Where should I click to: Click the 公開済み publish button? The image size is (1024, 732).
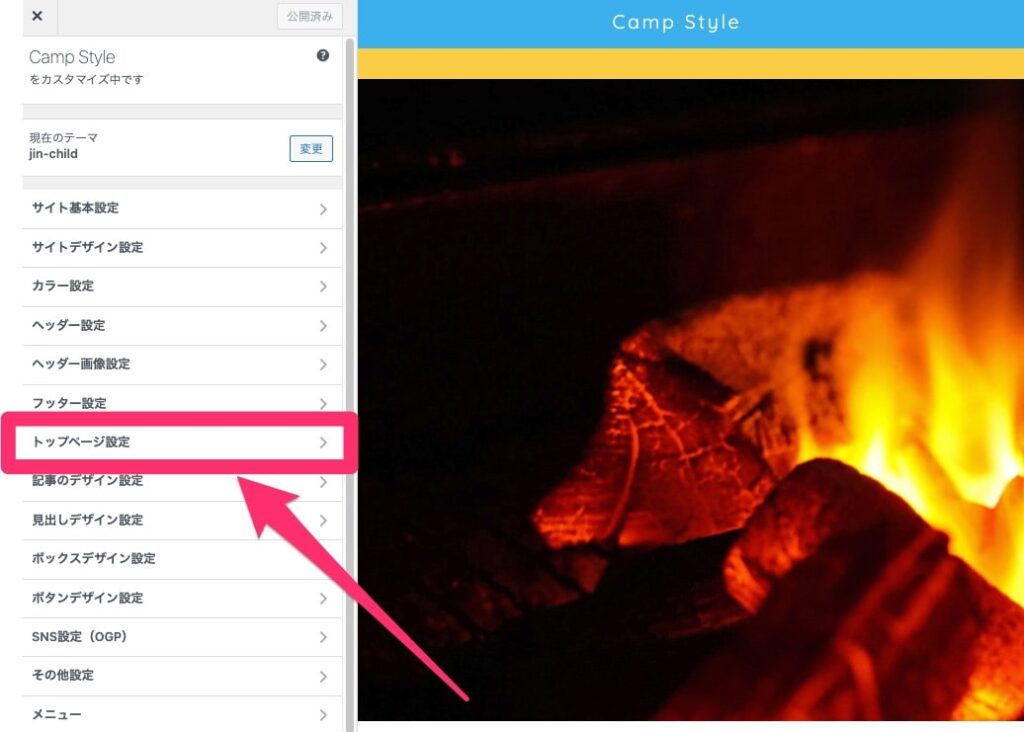click(x=310, y=16)
